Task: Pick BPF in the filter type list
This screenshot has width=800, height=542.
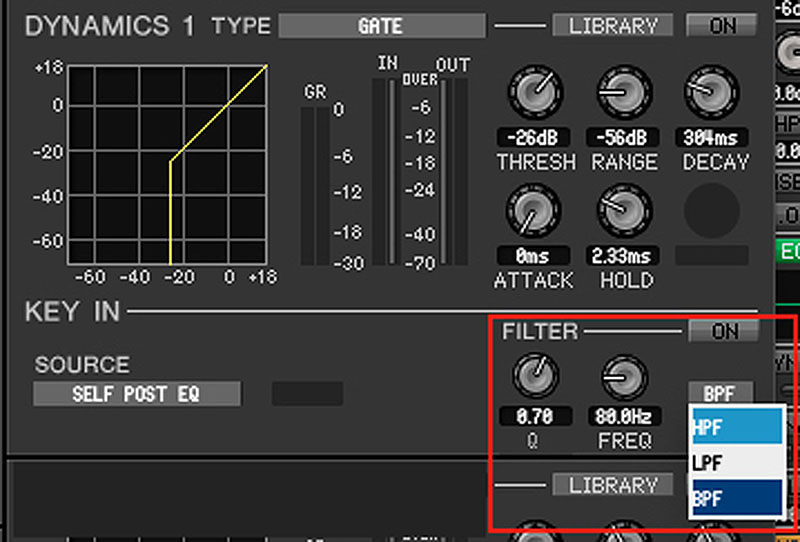Action: 737,498
